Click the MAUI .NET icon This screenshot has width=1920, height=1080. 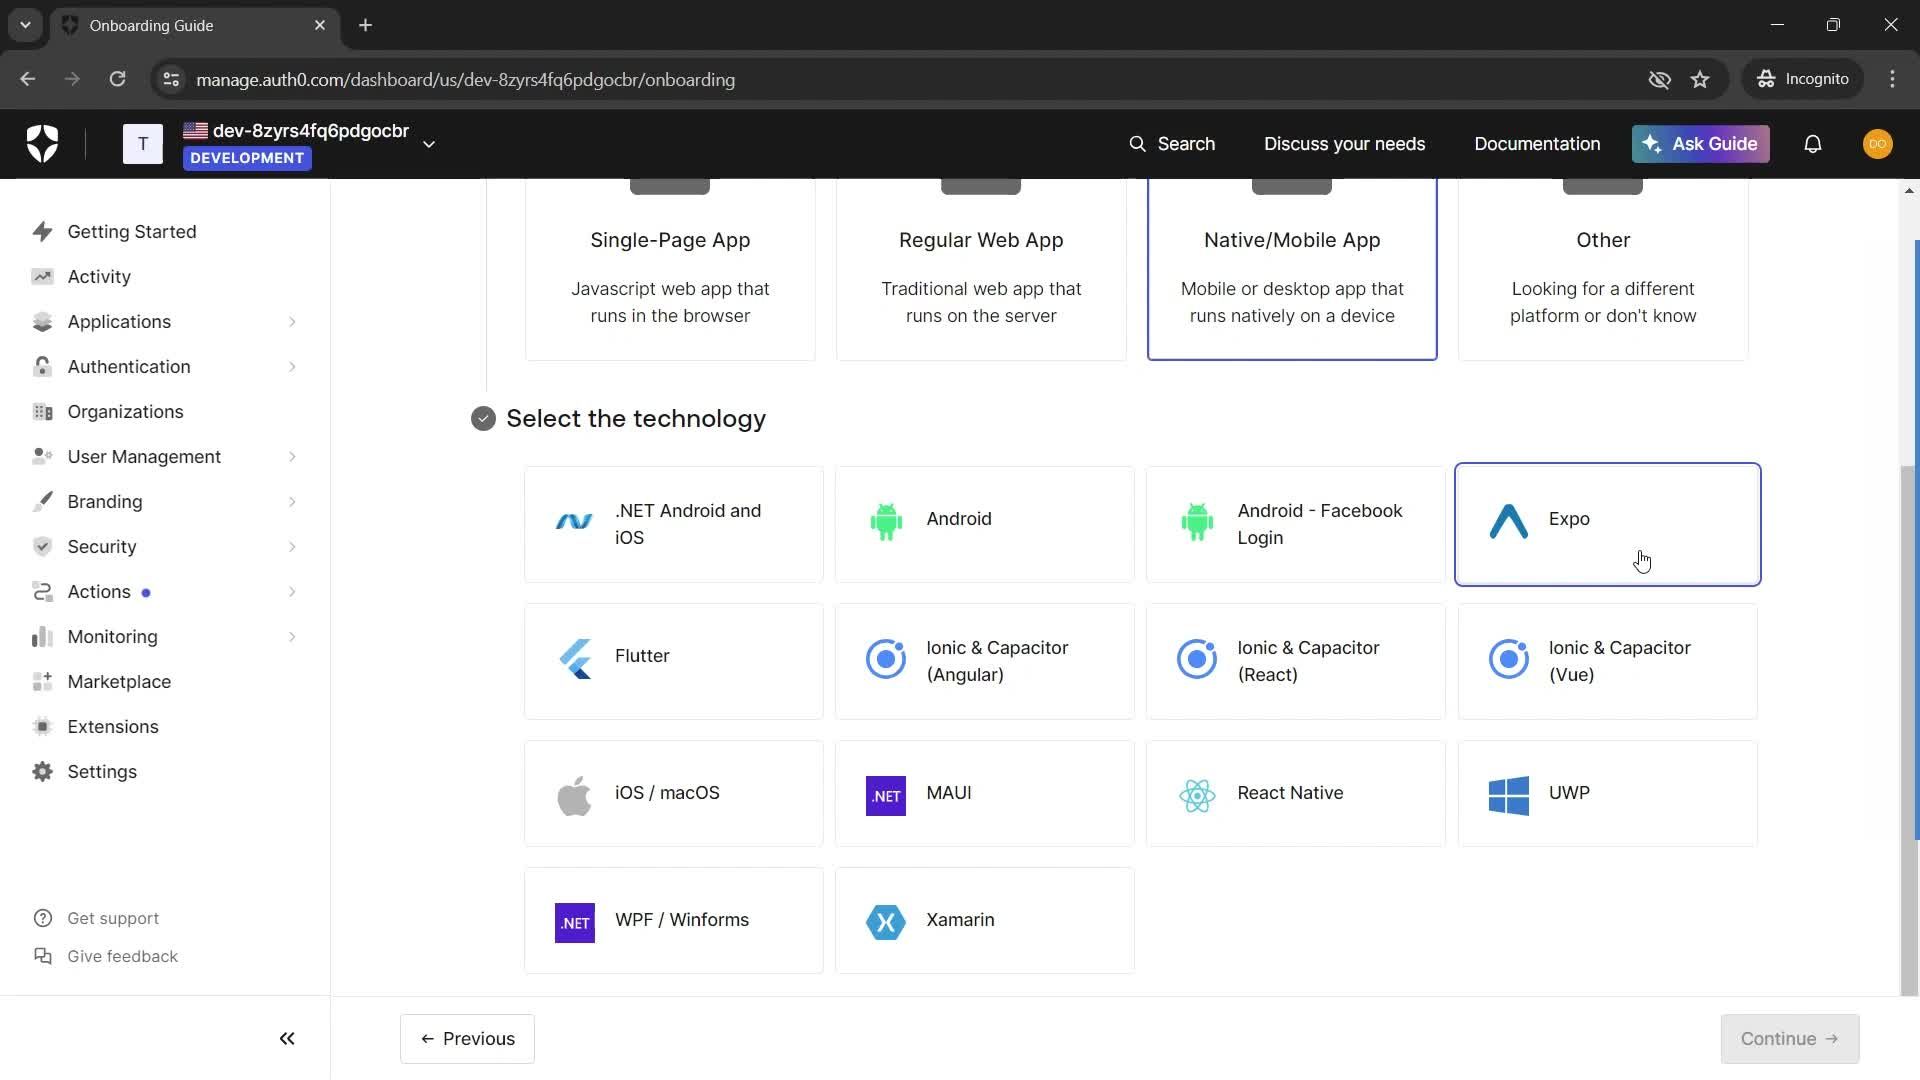tap(886, 796)
